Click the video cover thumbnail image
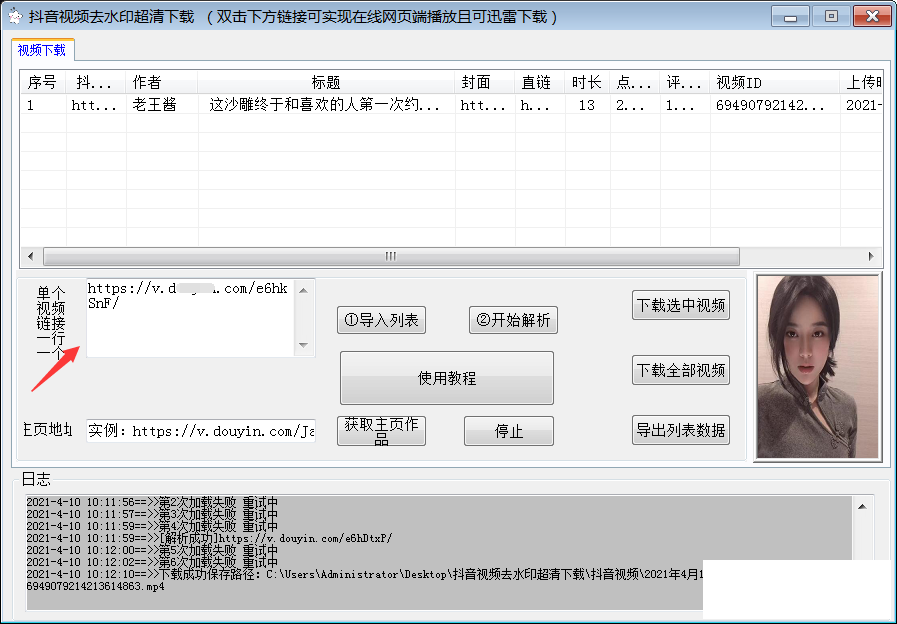This screenshot has width=897, height=624. tap(817, 367)
